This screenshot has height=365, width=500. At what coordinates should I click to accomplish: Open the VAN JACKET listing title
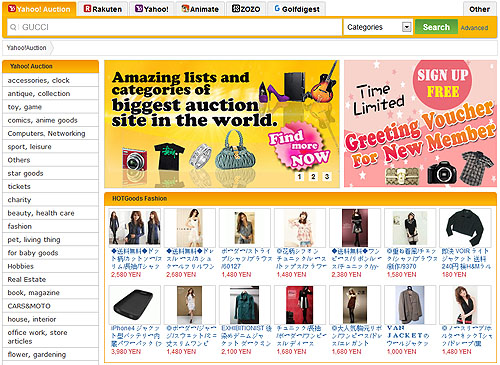pos(408,336)
